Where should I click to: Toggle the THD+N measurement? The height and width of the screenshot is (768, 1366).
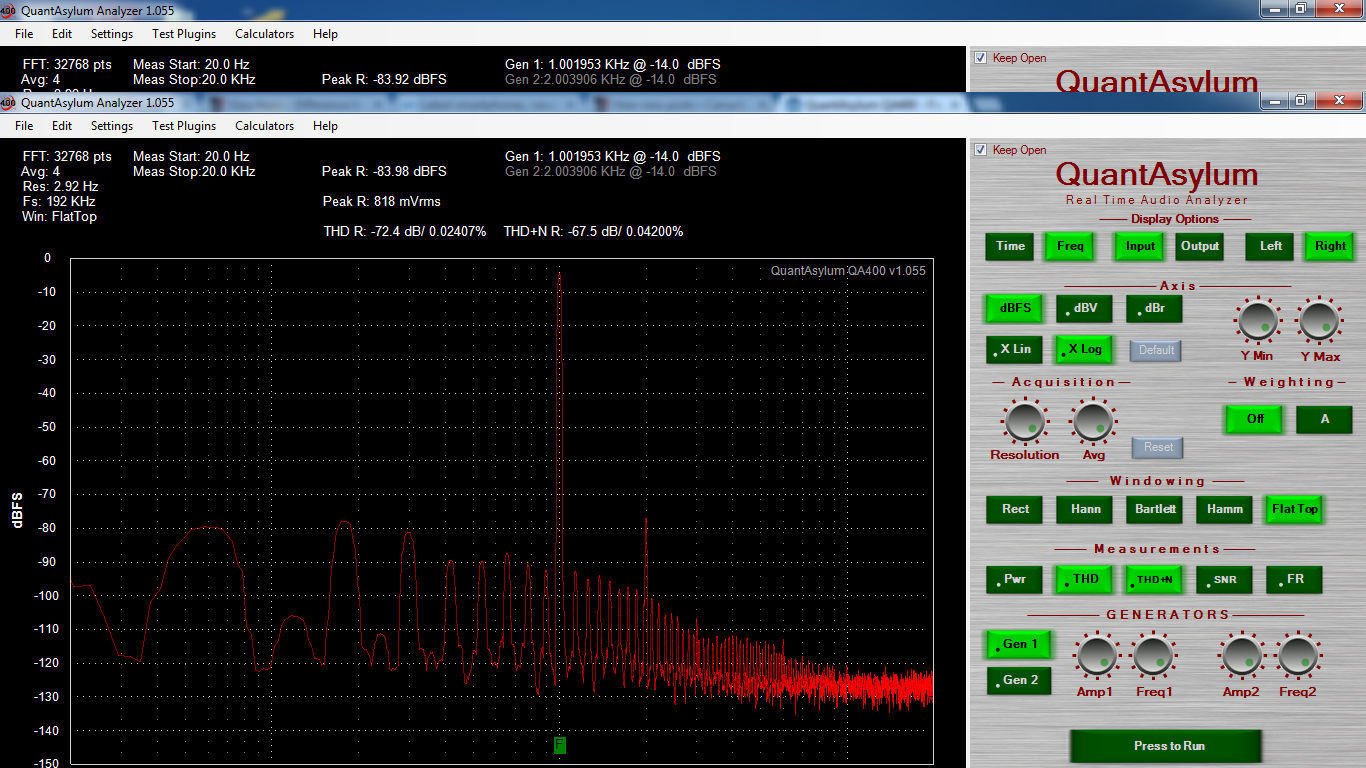[x=1154, y=579]
